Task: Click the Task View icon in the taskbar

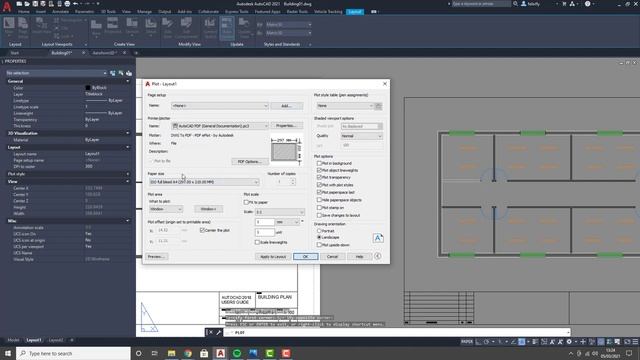Action: click(155, 353)
